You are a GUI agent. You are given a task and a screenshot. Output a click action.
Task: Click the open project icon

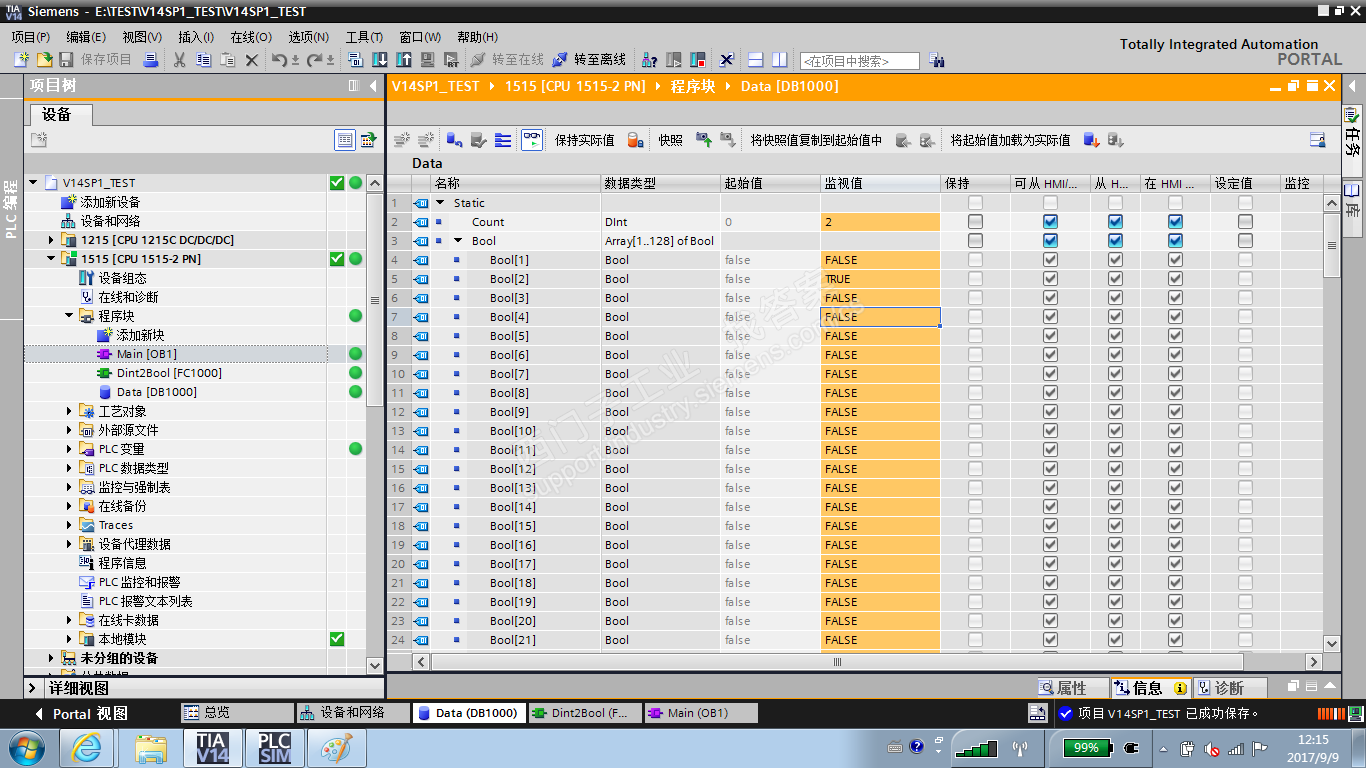[x=44, y=60]
